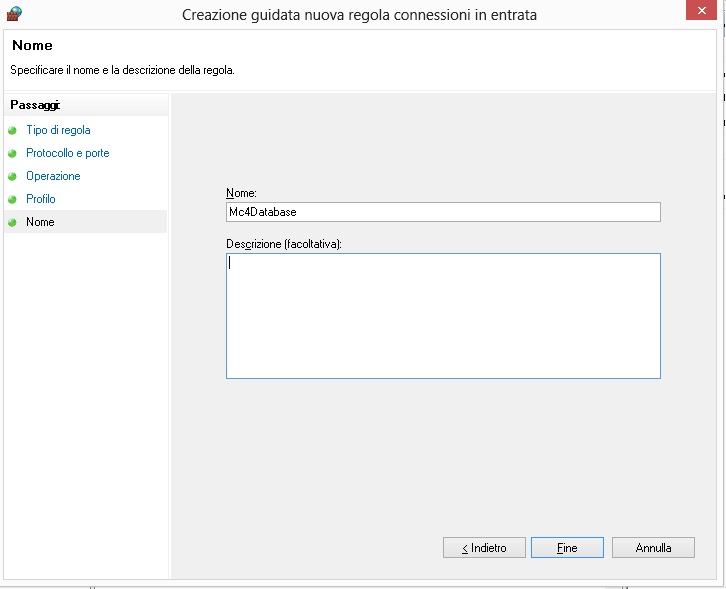Click the green bullet beside Protocollo e porte
Screen dimensions: 726x589
click(13, 154)
